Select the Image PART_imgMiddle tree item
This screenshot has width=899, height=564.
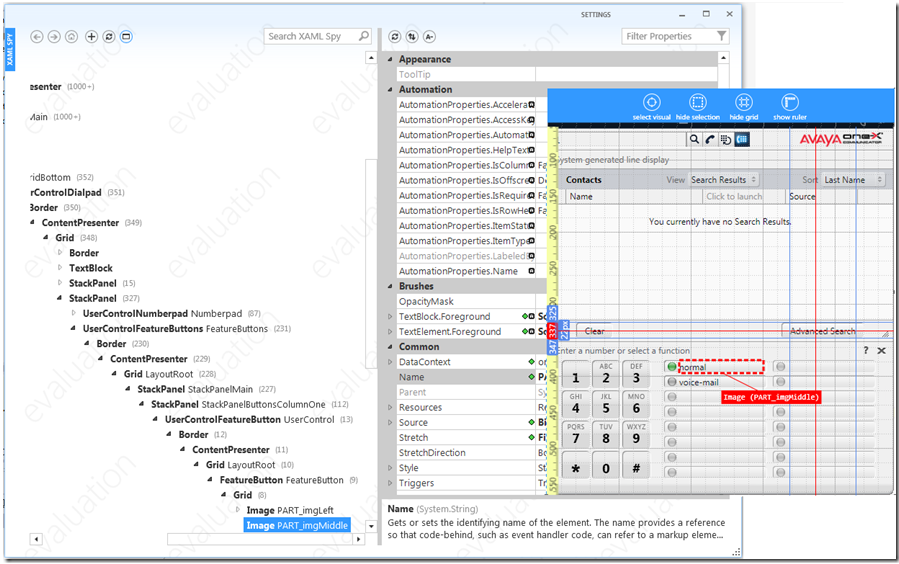click(x=297, y=525)
